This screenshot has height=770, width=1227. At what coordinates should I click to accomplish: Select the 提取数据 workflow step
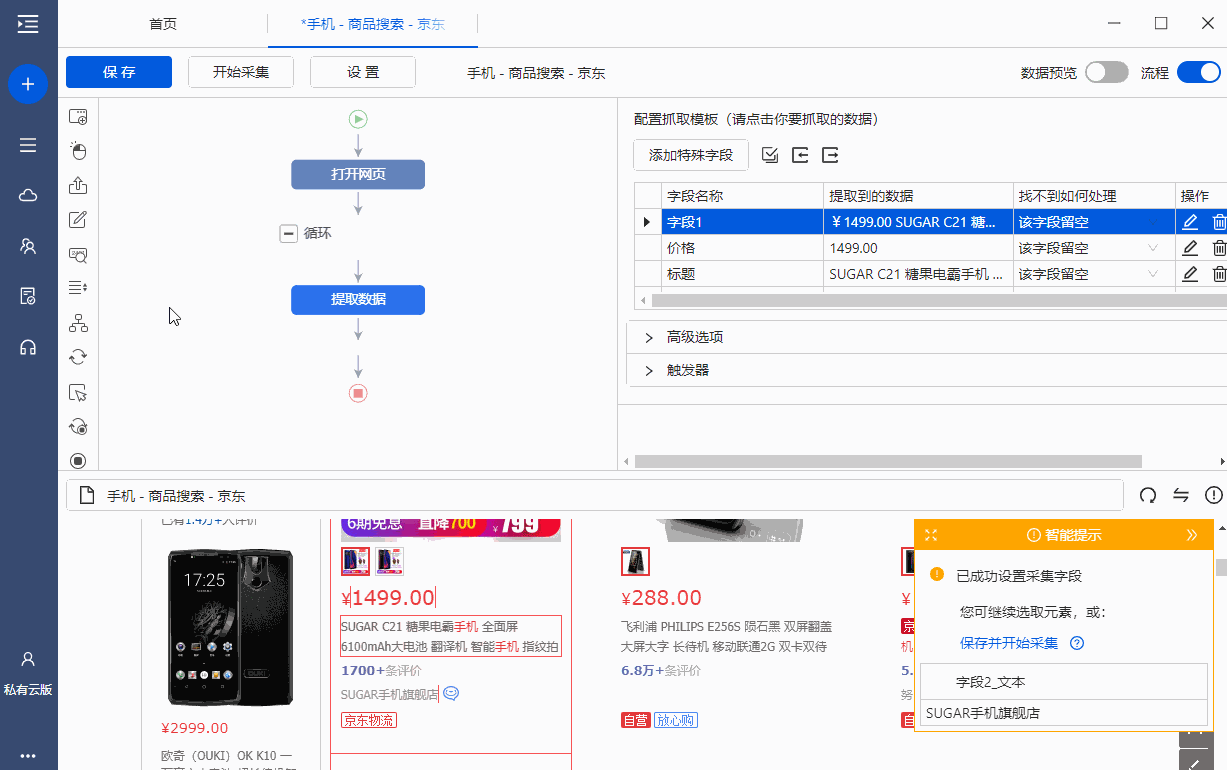point(358,299)
